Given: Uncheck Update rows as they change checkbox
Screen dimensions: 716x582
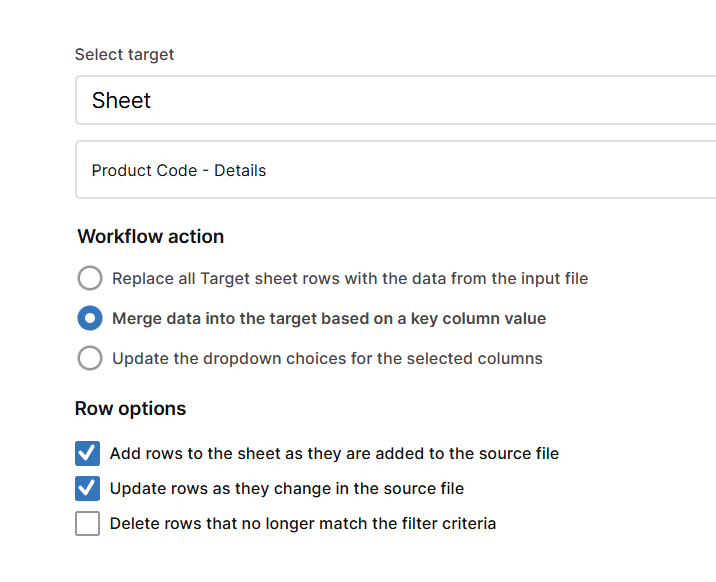Looking at the screenshot, I should click(88, 488).
